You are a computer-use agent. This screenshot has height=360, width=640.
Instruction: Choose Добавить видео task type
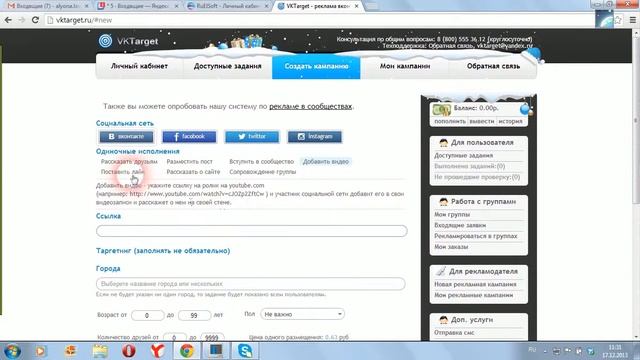(x=326, y=162)
